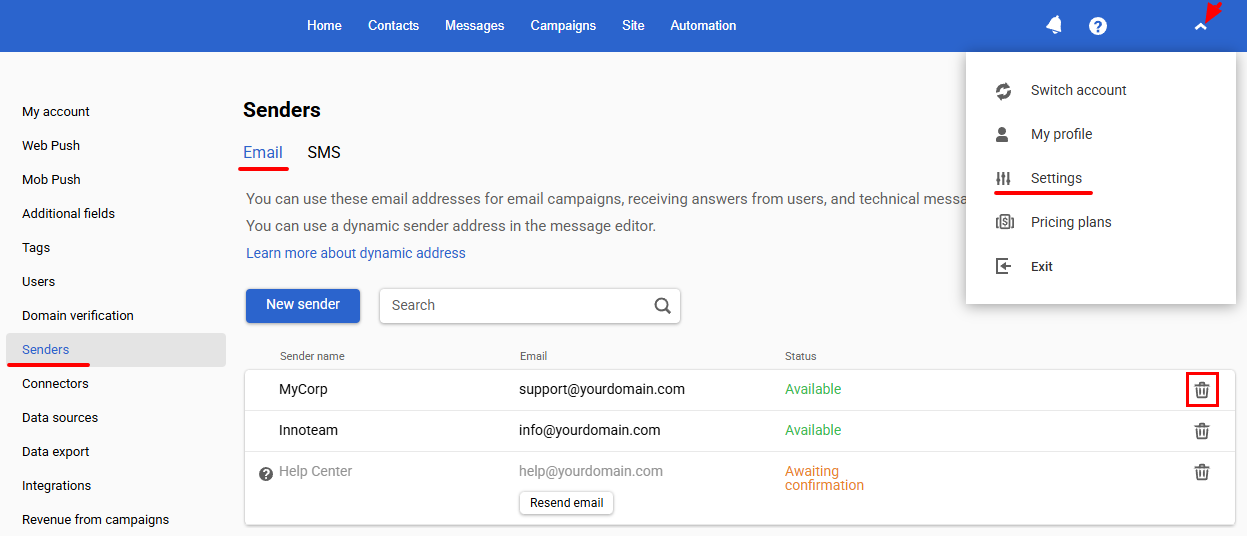The height and width of the screenshot is (536, 1247).
Task: Click the Help Center row question icon
Action: coord(266,474)
